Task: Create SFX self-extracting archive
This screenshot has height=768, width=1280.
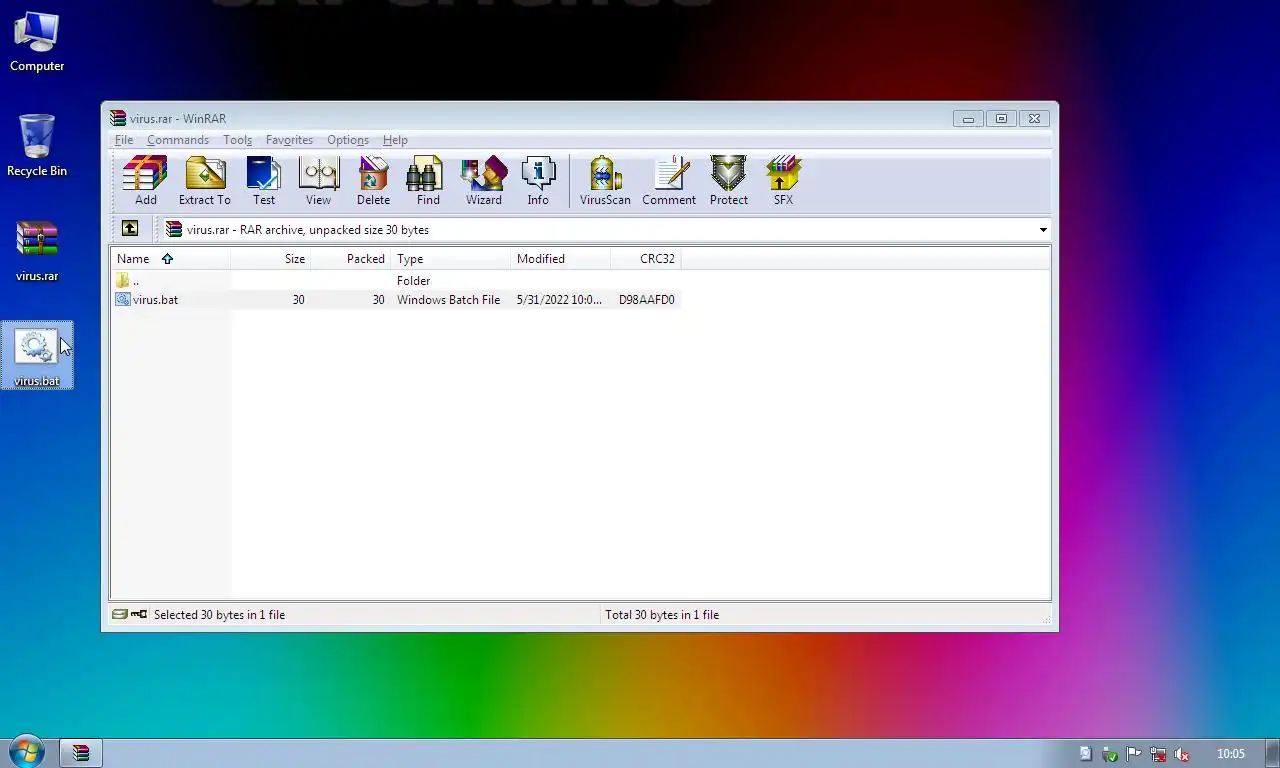Action: [783, 181]
